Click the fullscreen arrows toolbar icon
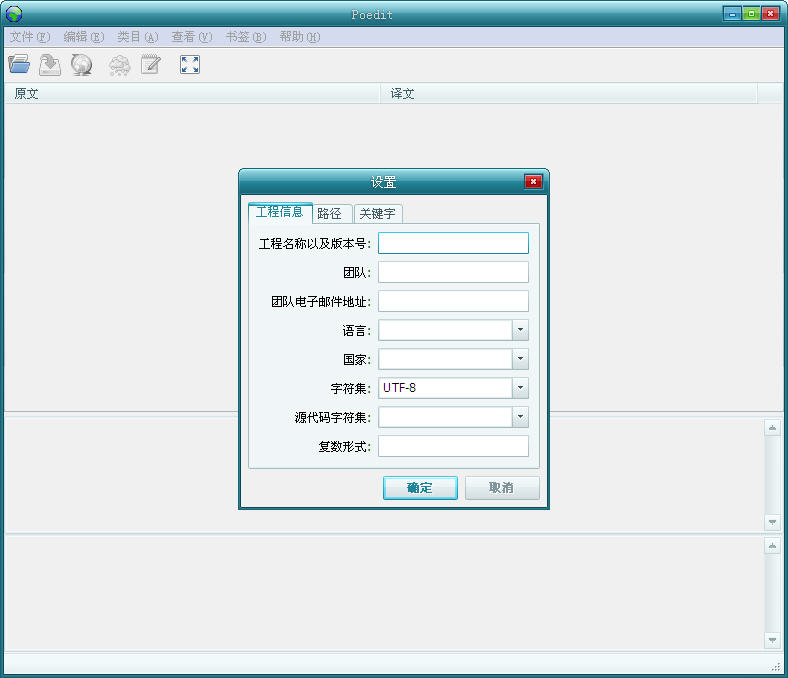 [x=190, y=64]
